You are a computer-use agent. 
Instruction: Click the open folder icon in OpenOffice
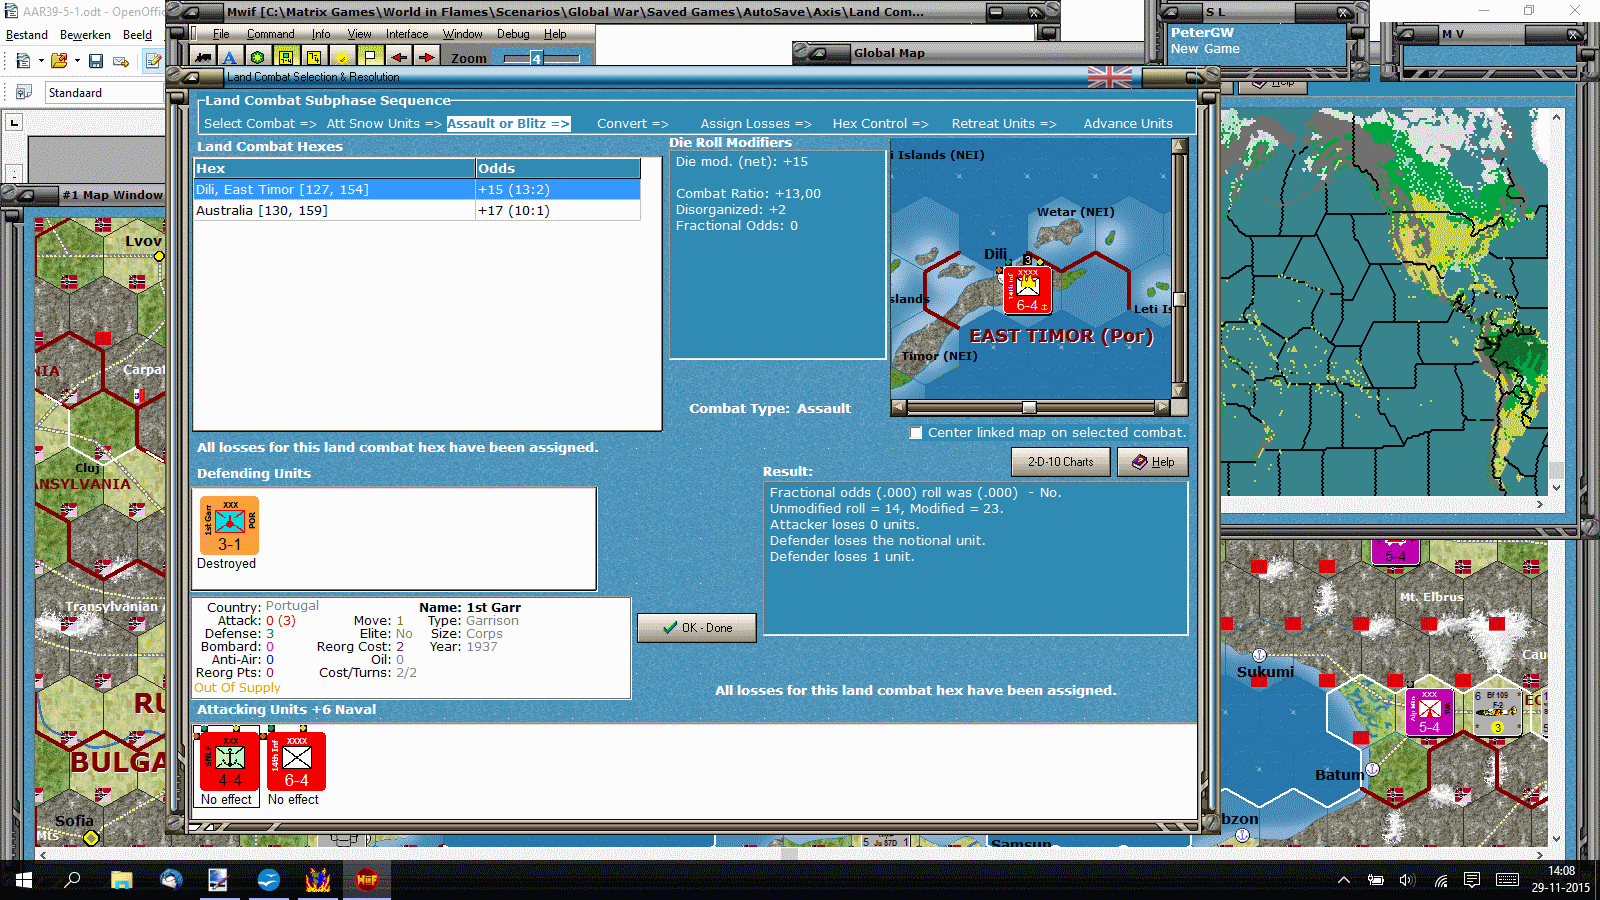click(x=59, y=61)
